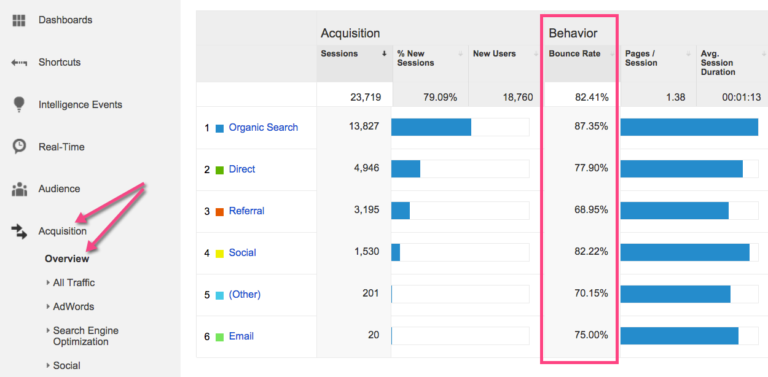The width and height of the screenshot is (768, 377).
Task: Click the total sessions value 23,719
Action: (365, 97)
